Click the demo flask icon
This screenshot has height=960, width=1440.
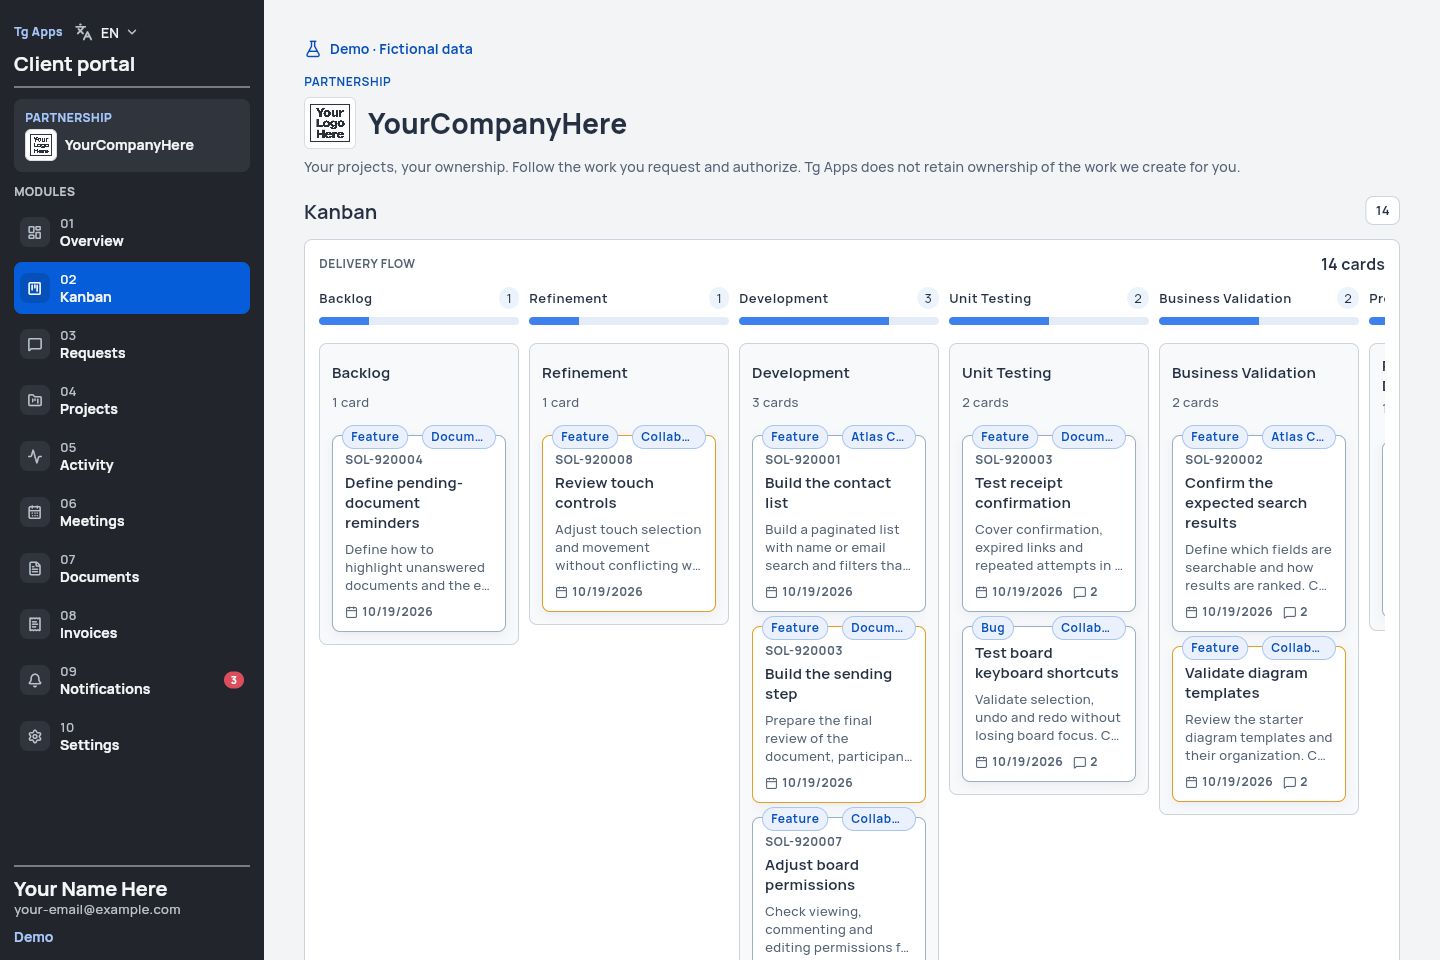[313, 49]
